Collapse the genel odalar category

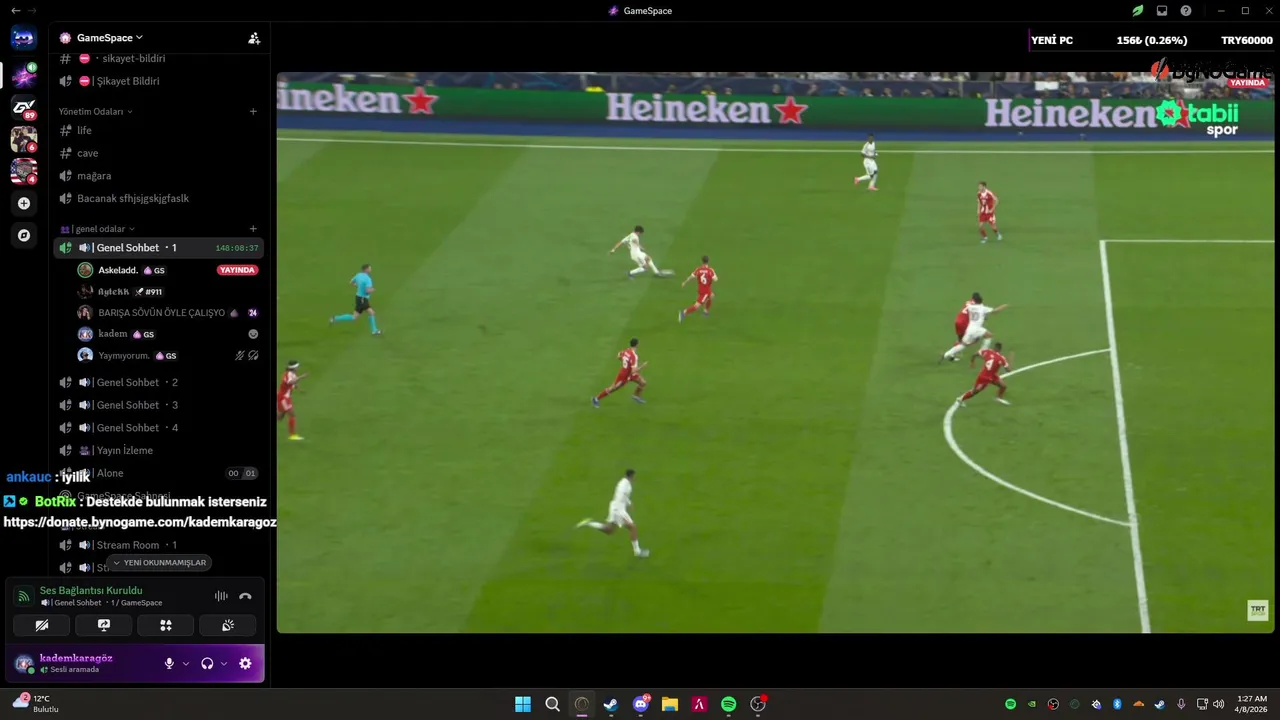pyautogui.click(x=98, y=229)
